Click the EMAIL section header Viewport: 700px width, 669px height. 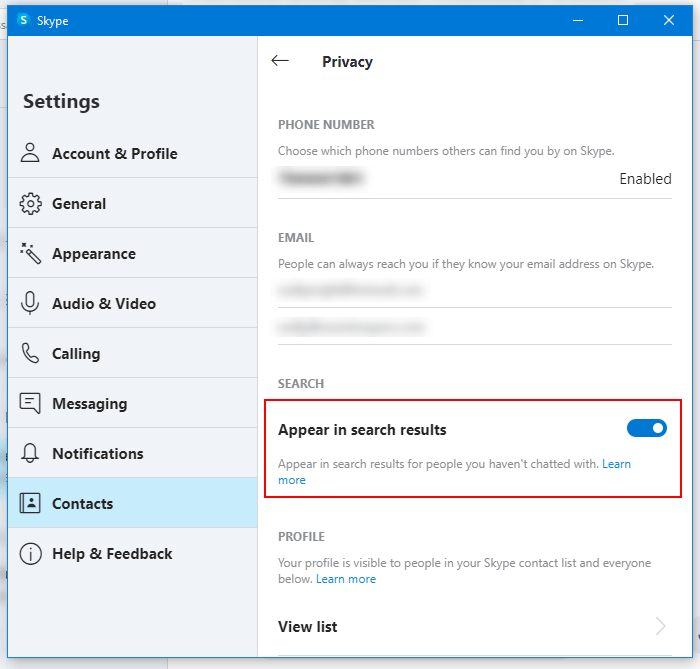[296, 237]
